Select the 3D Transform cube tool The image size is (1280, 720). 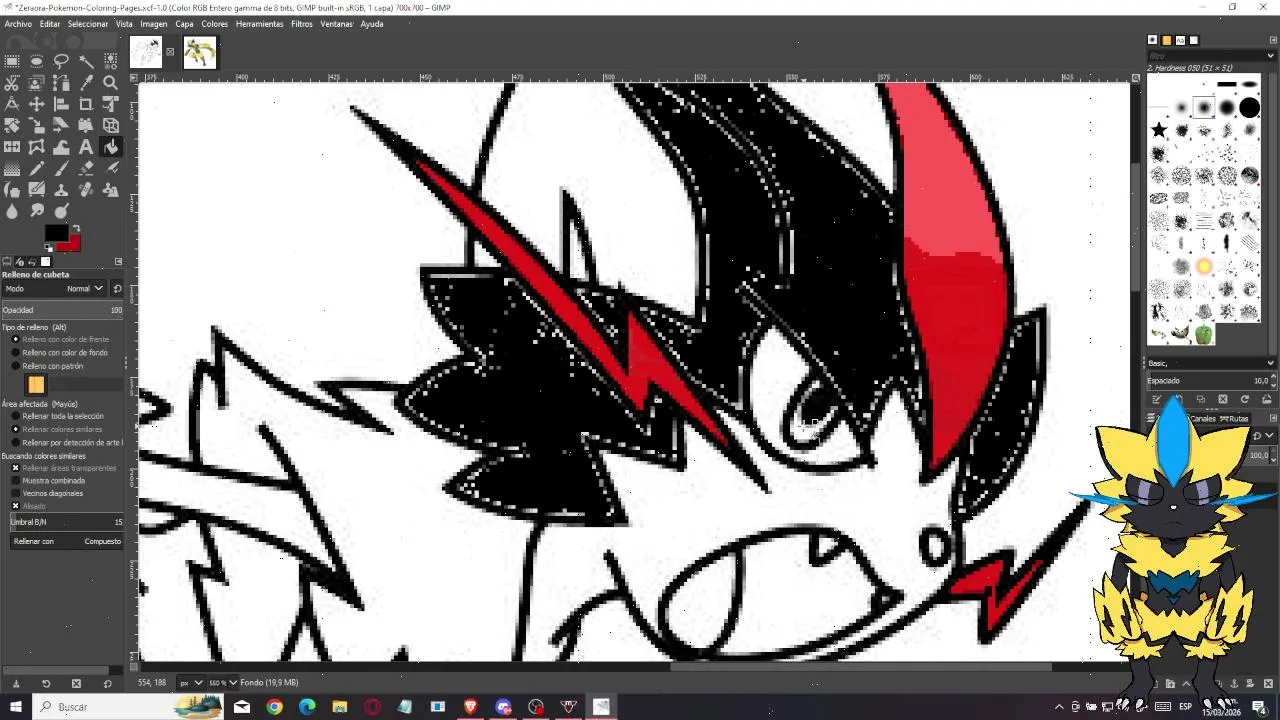110,125
